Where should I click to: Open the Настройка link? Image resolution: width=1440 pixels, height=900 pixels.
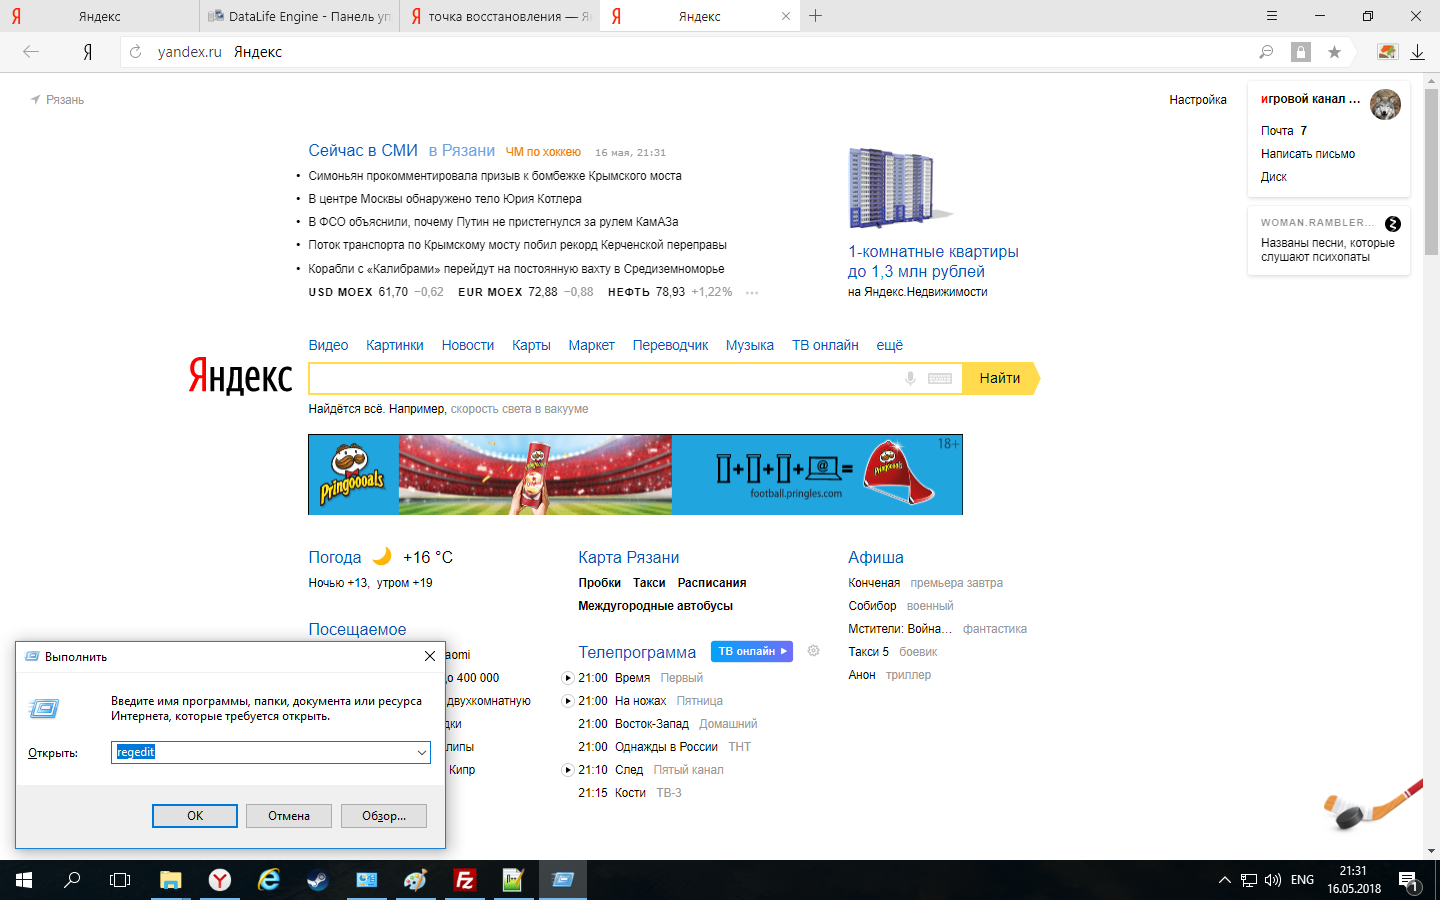pyautogui.click(x=1198, y=100)
